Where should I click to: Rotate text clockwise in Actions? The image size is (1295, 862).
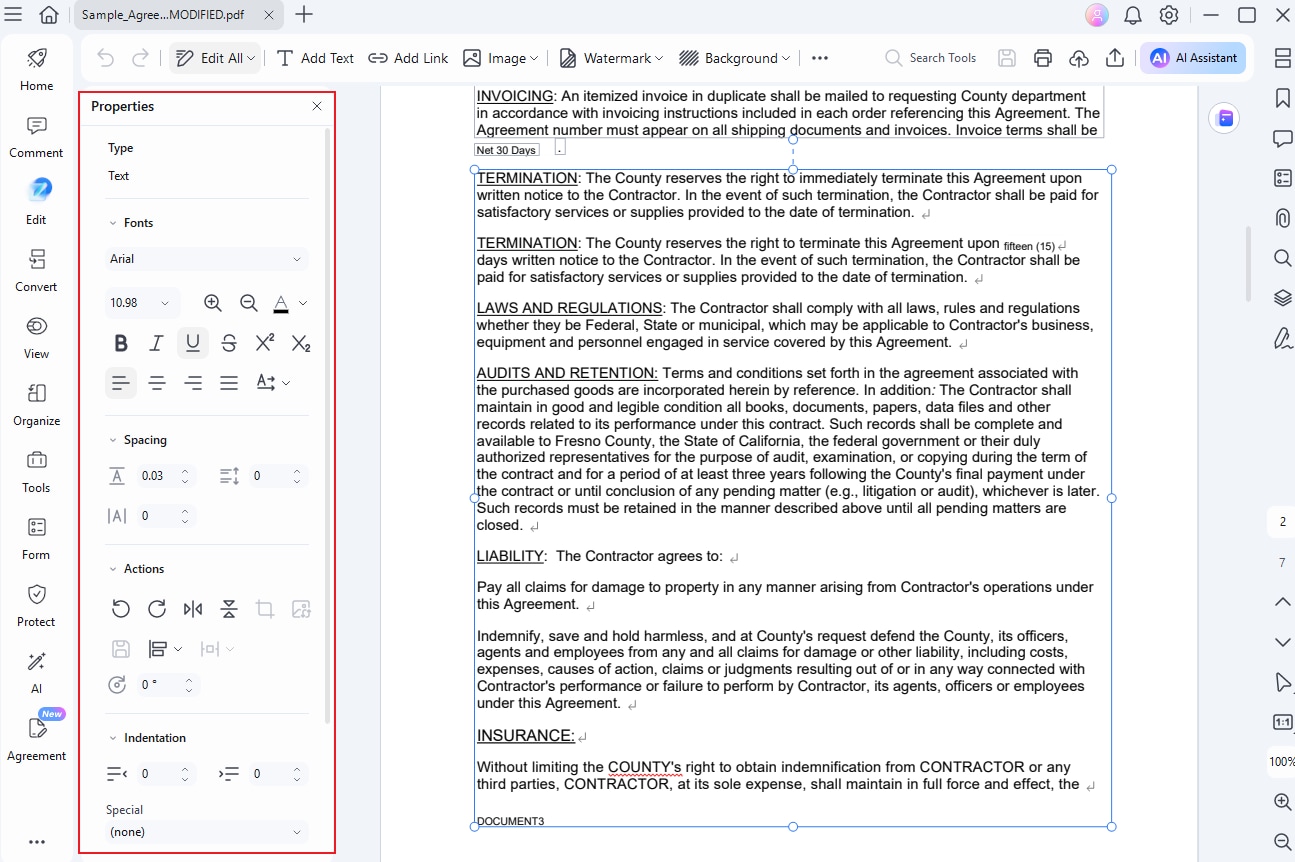[x=157, y=609]
